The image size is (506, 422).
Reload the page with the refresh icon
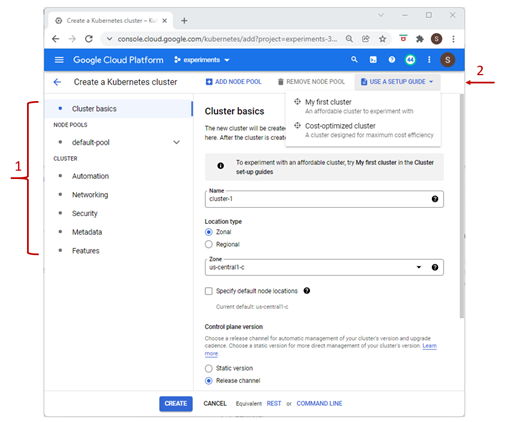(x=89, y=39)
